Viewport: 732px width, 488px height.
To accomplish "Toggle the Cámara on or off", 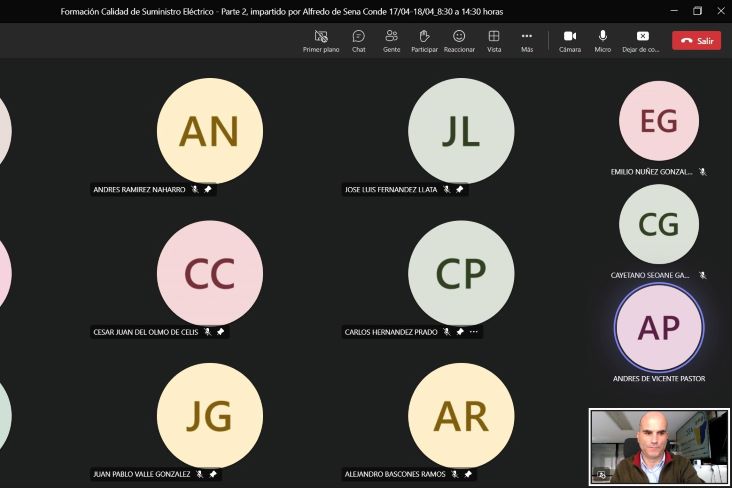I will pyautogui.click(x=570, y=41).
